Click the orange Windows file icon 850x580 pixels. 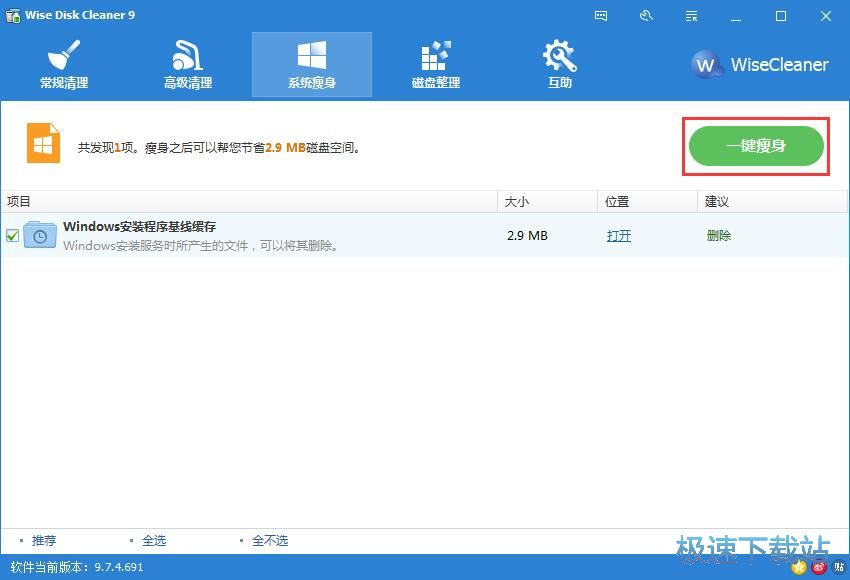[43, 143]
